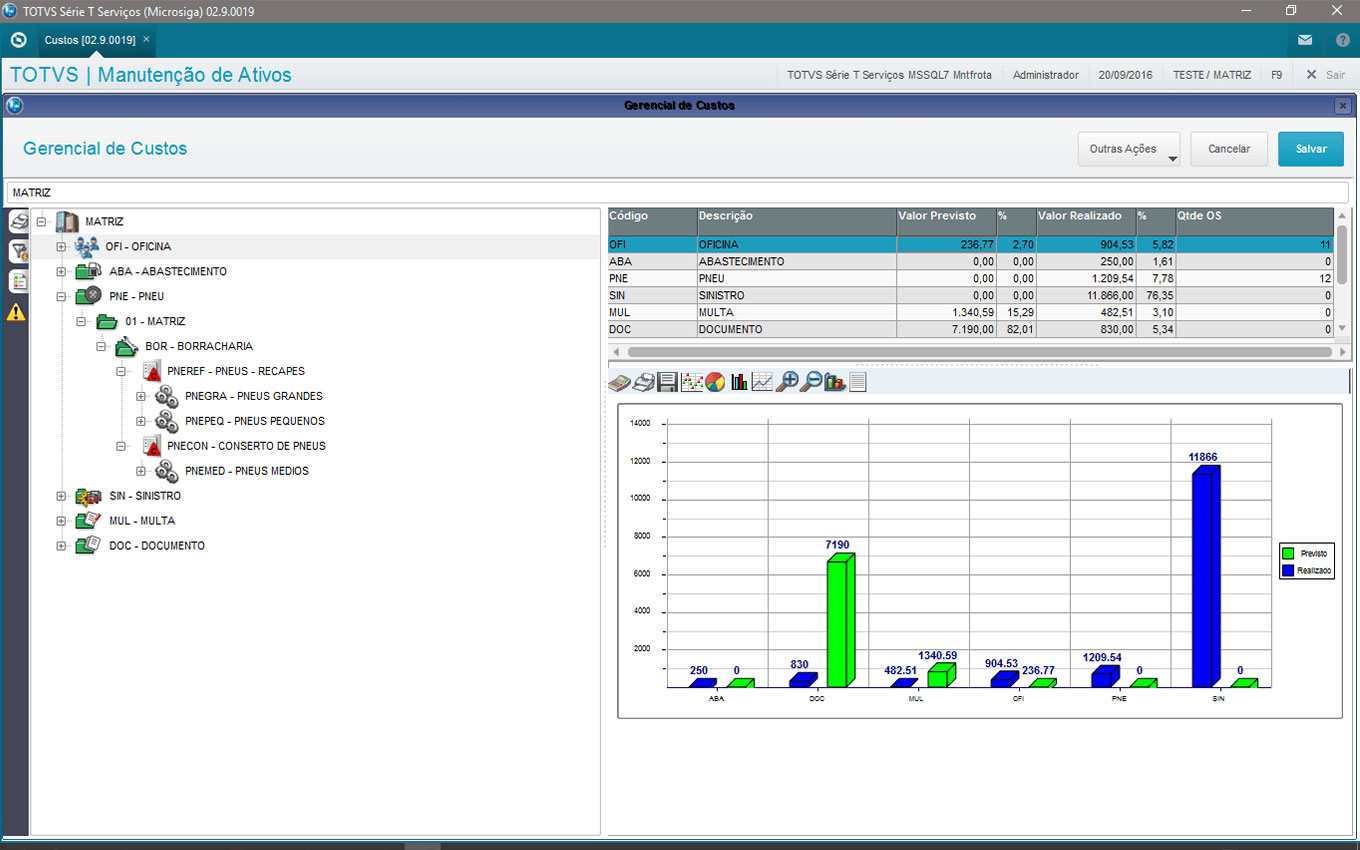Click the green Previsto legend swatch
The width and height of the screenshot is (1360, 850).
point(1288,553)
